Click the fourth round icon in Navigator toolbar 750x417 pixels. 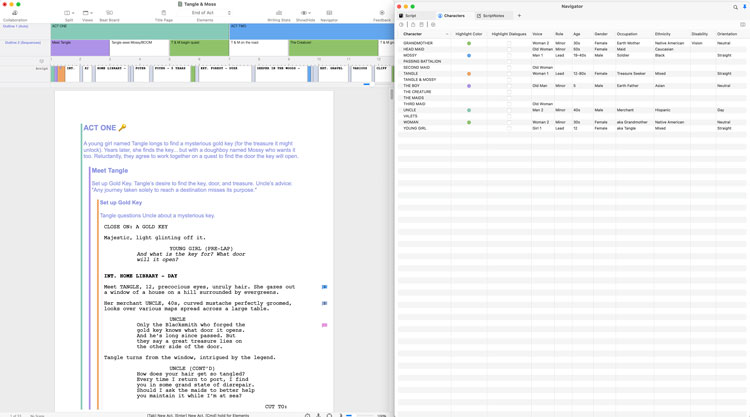[x=433, y=24]
